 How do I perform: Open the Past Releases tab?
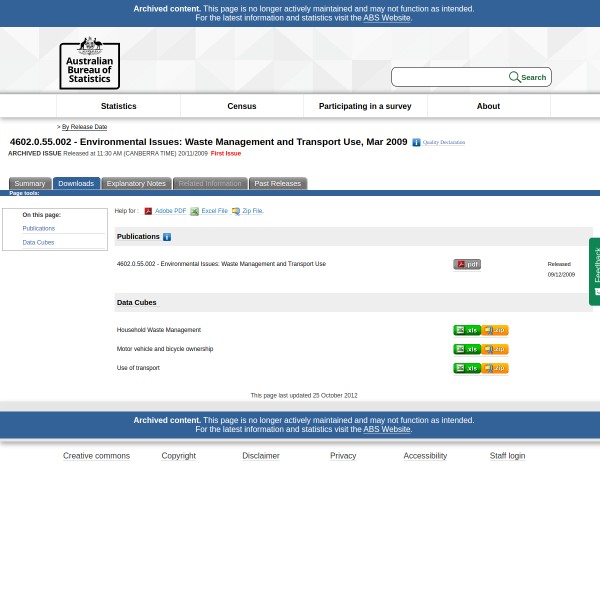277,184
